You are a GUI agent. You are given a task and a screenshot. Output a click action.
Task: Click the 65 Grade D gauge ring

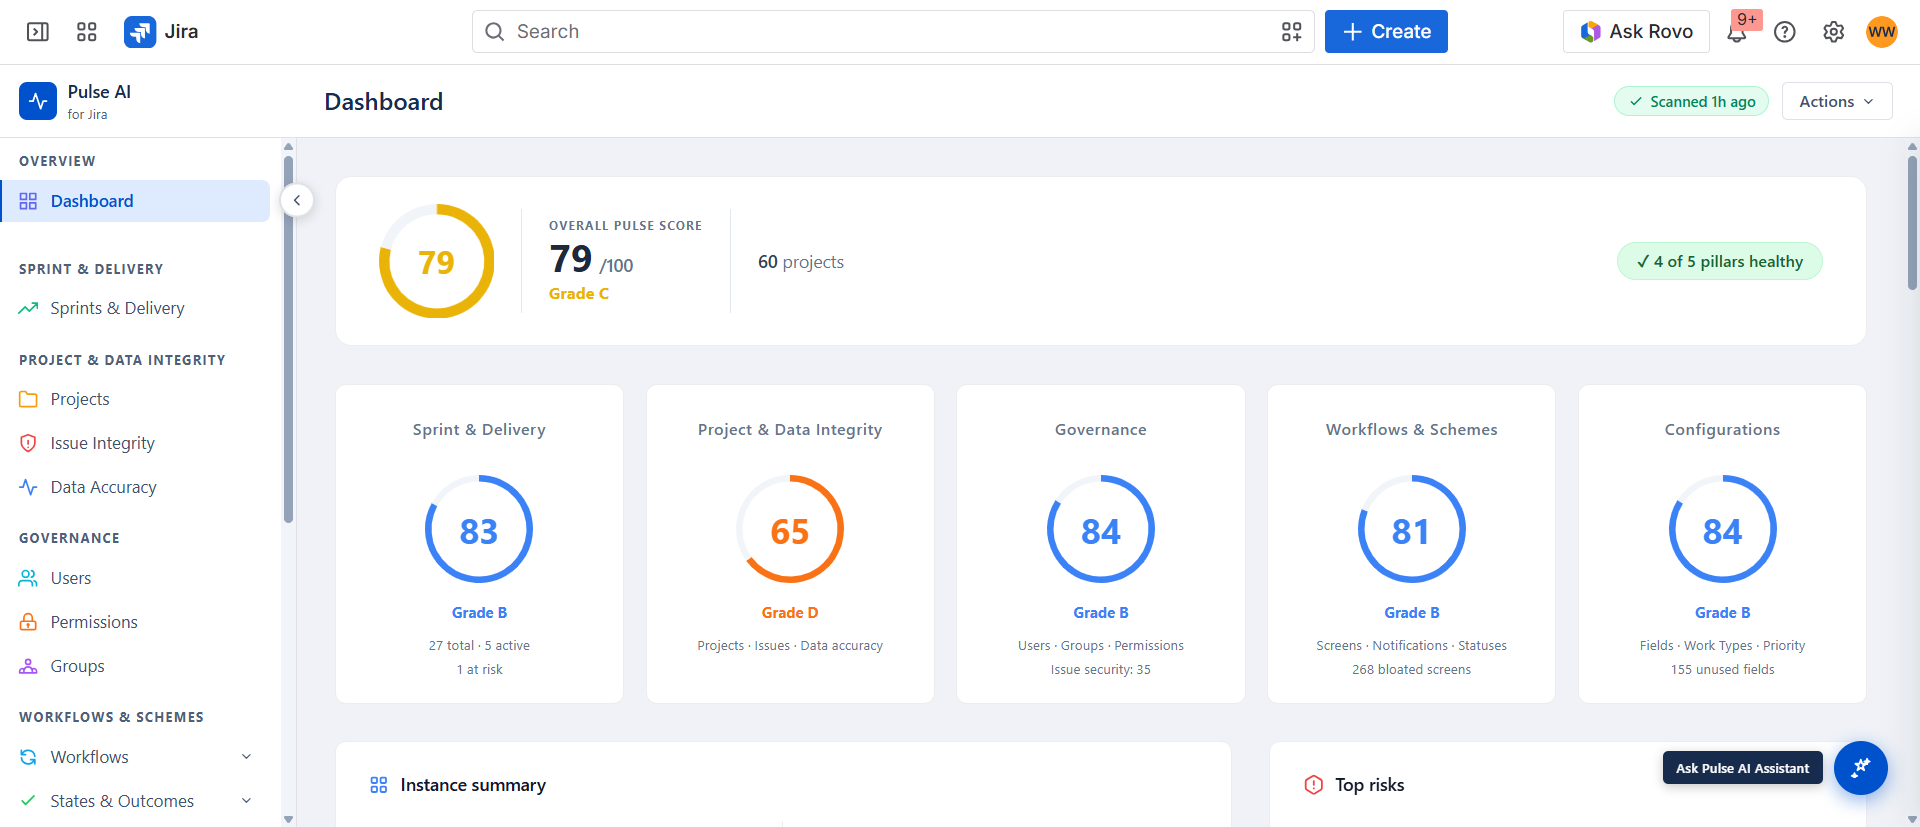(790, 529)
